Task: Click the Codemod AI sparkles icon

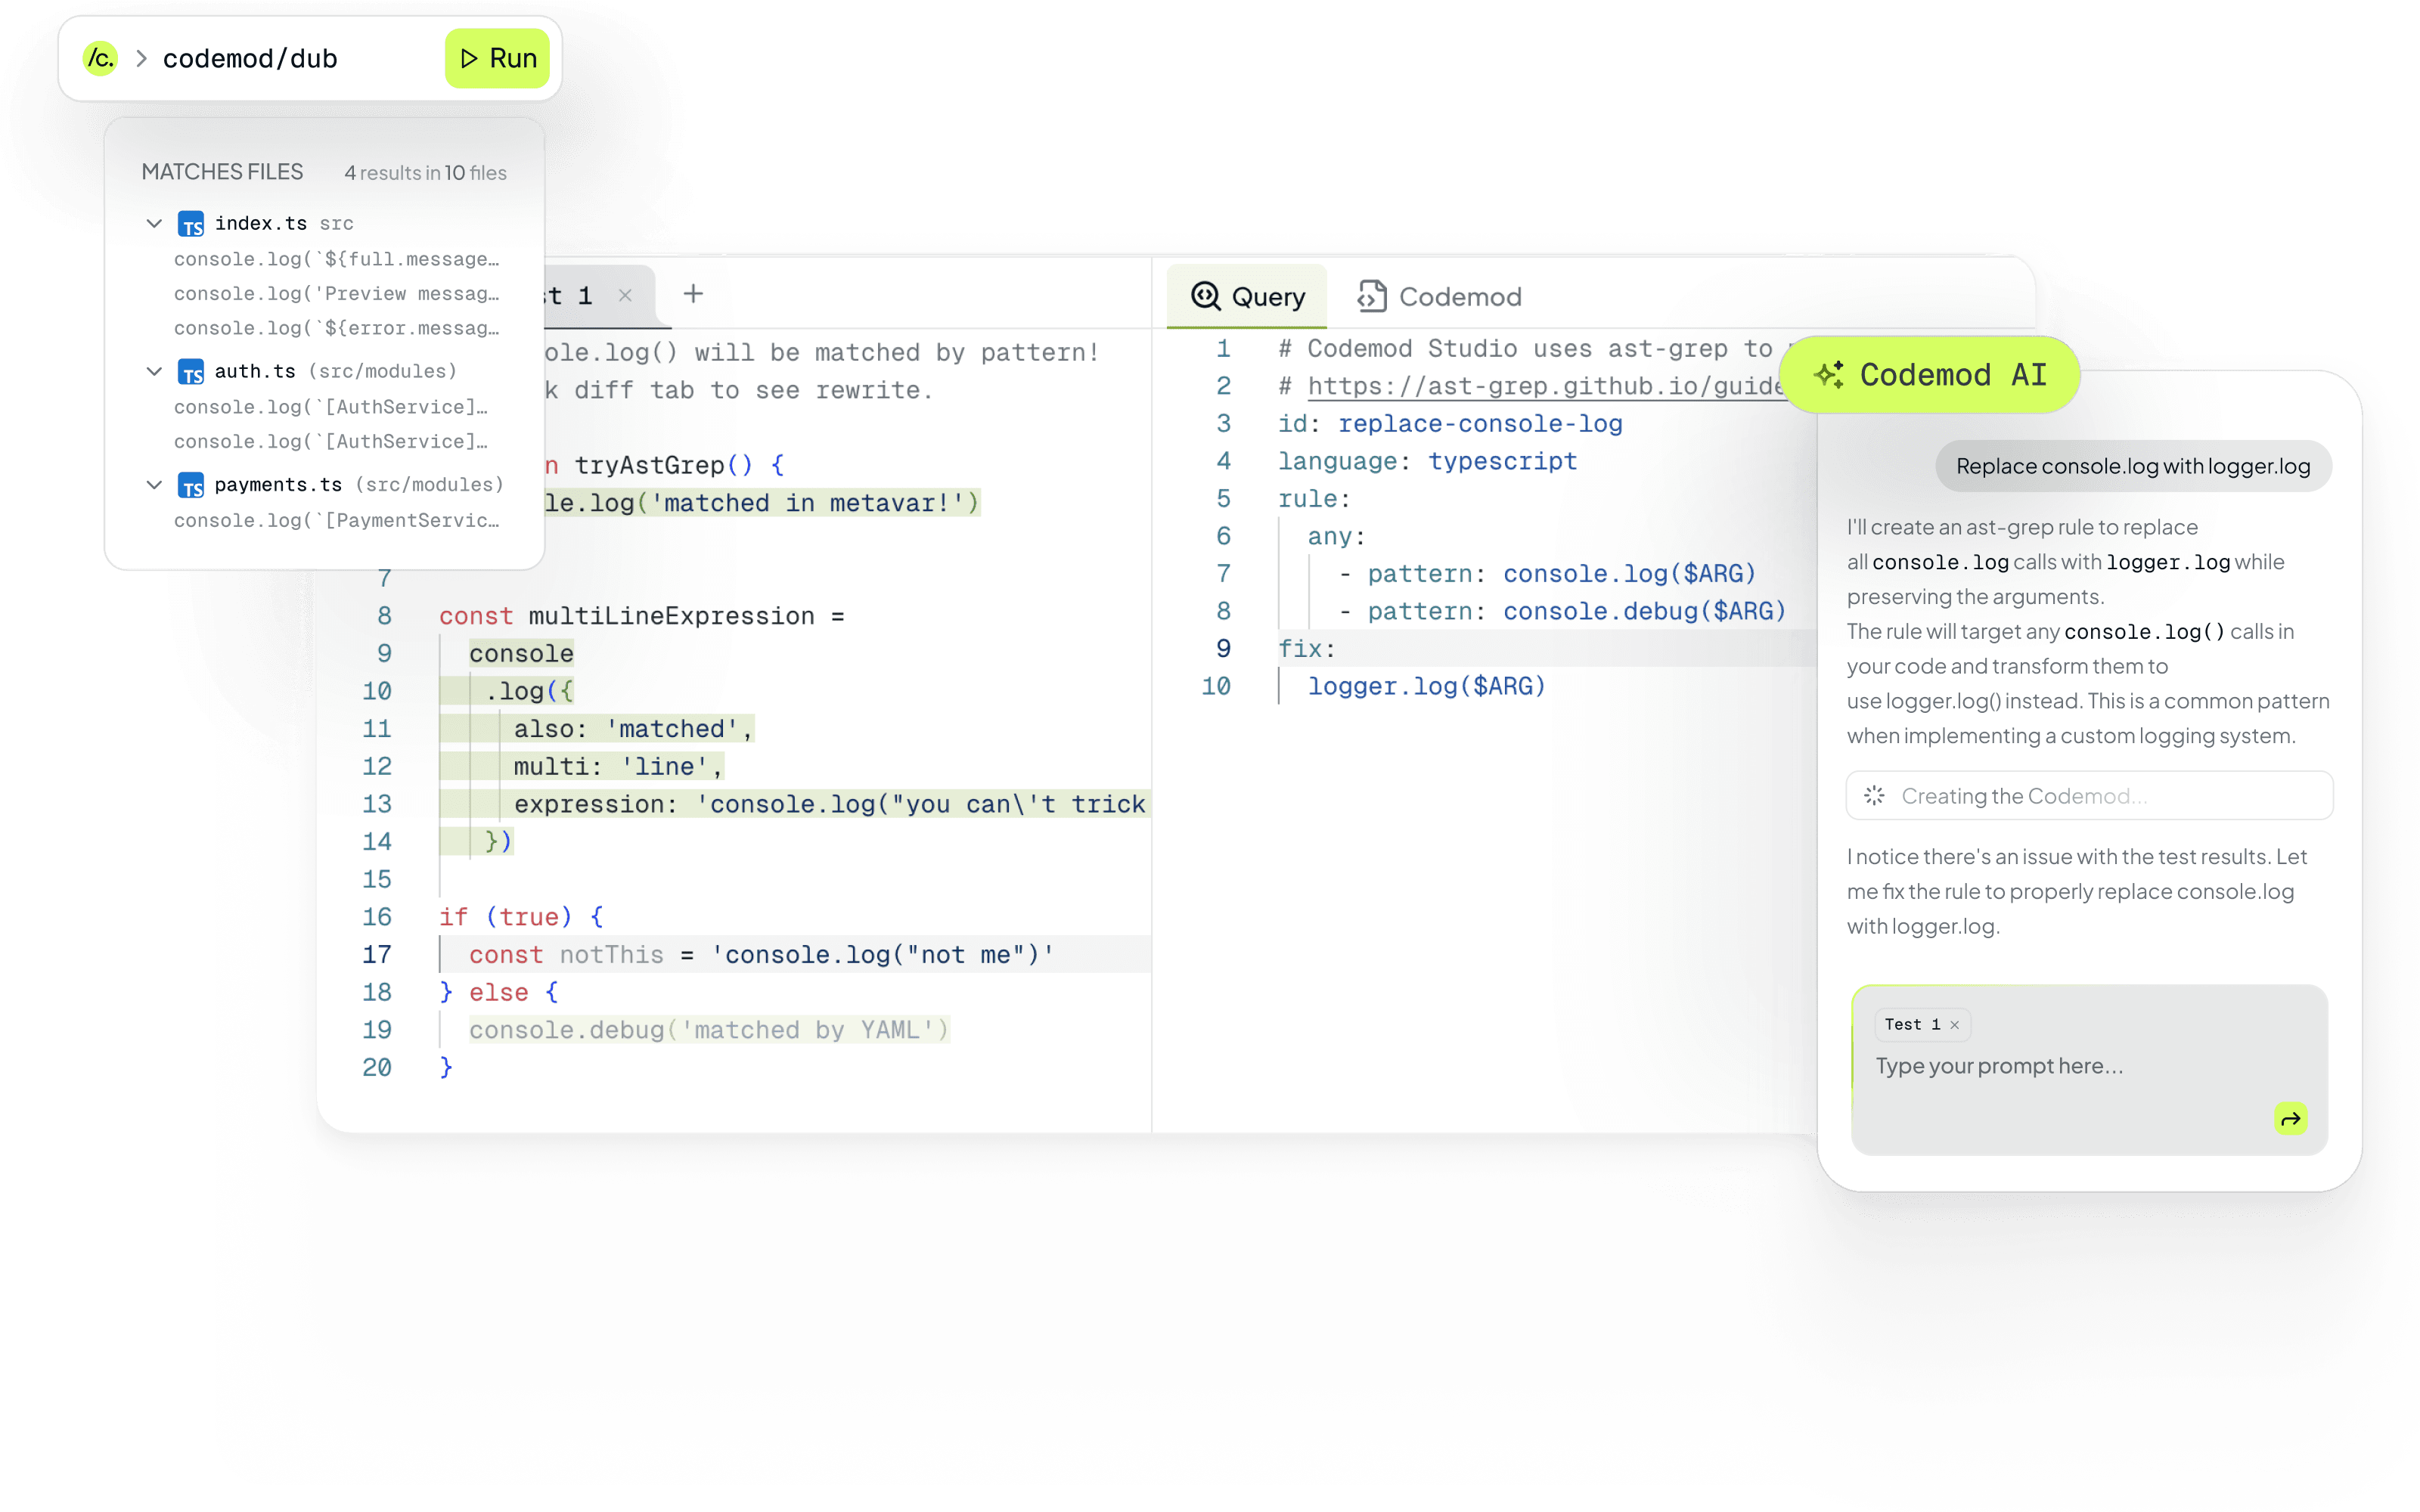Action: [1831, 374]
